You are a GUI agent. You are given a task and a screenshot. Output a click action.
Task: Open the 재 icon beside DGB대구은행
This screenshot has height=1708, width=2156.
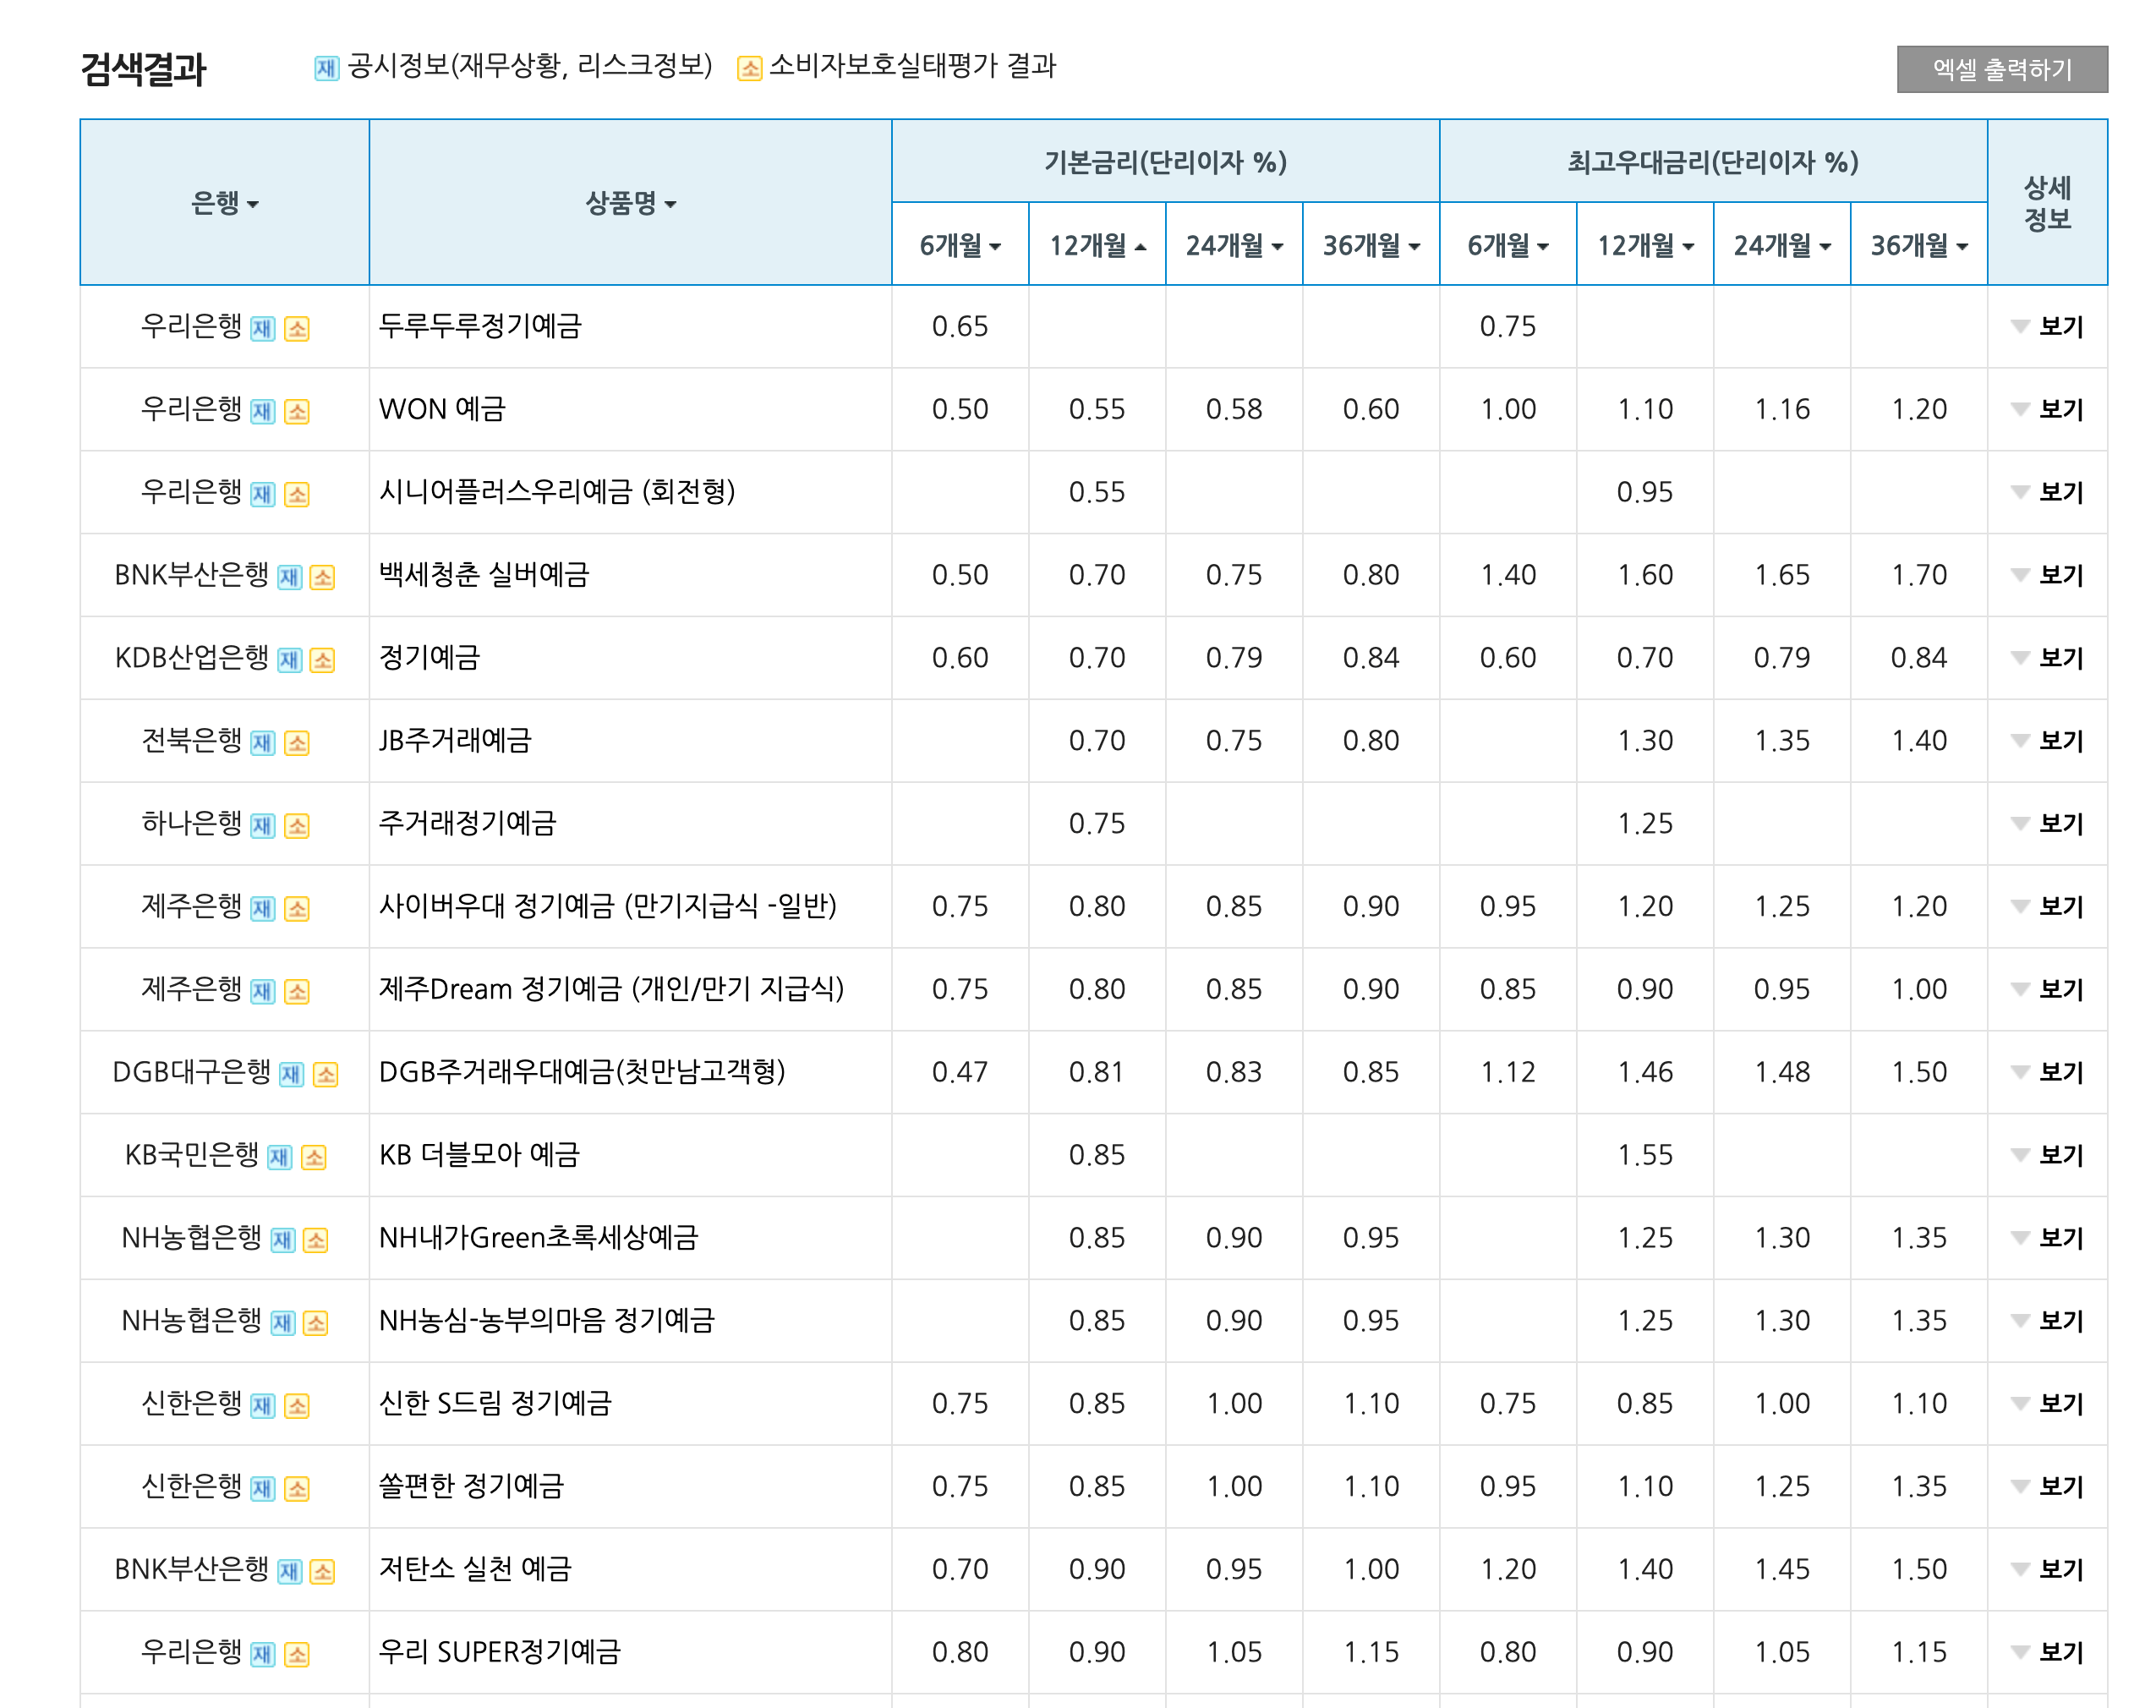291,1075
